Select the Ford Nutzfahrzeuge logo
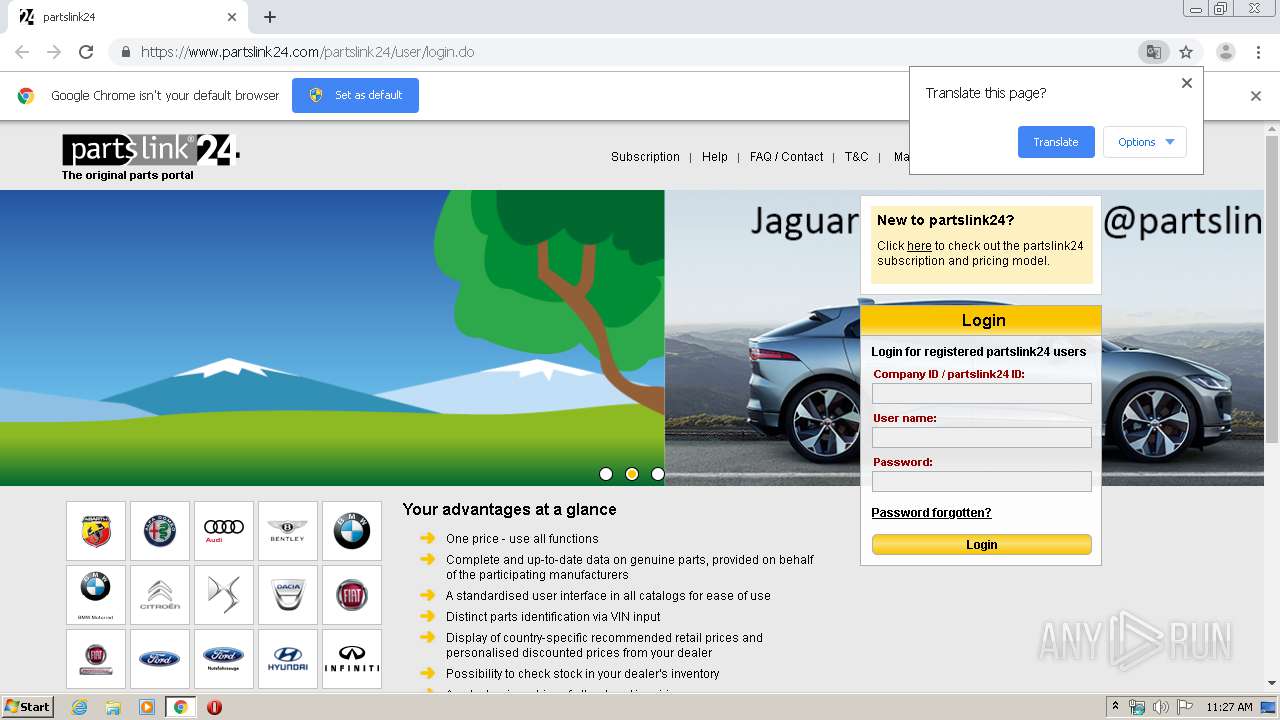The height and width of the screenshot is (720, 1280). click(x=224, y=659)
